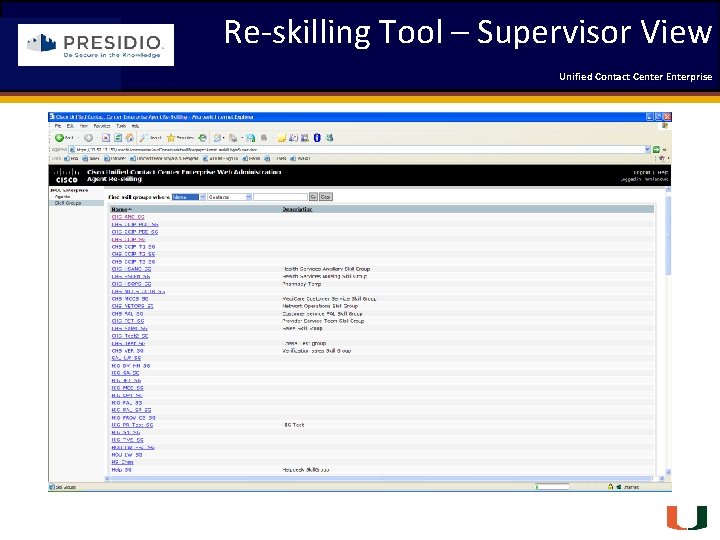This screenshot has width=720, height=540.
Task: Click the Presidio logo on the slide
Action: point(96,45)
